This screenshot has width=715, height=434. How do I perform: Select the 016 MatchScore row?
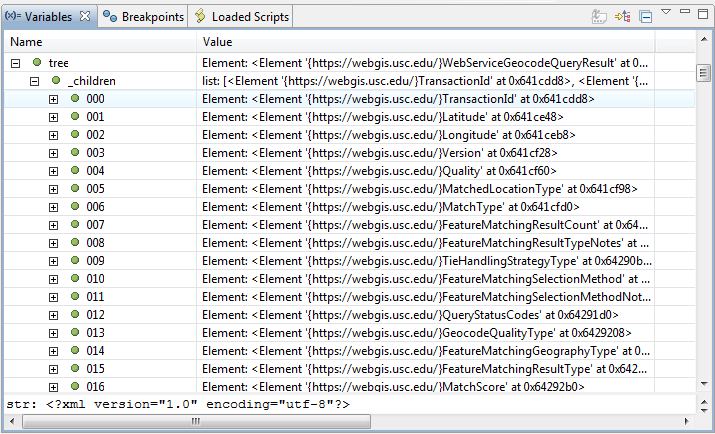point(349,387)
